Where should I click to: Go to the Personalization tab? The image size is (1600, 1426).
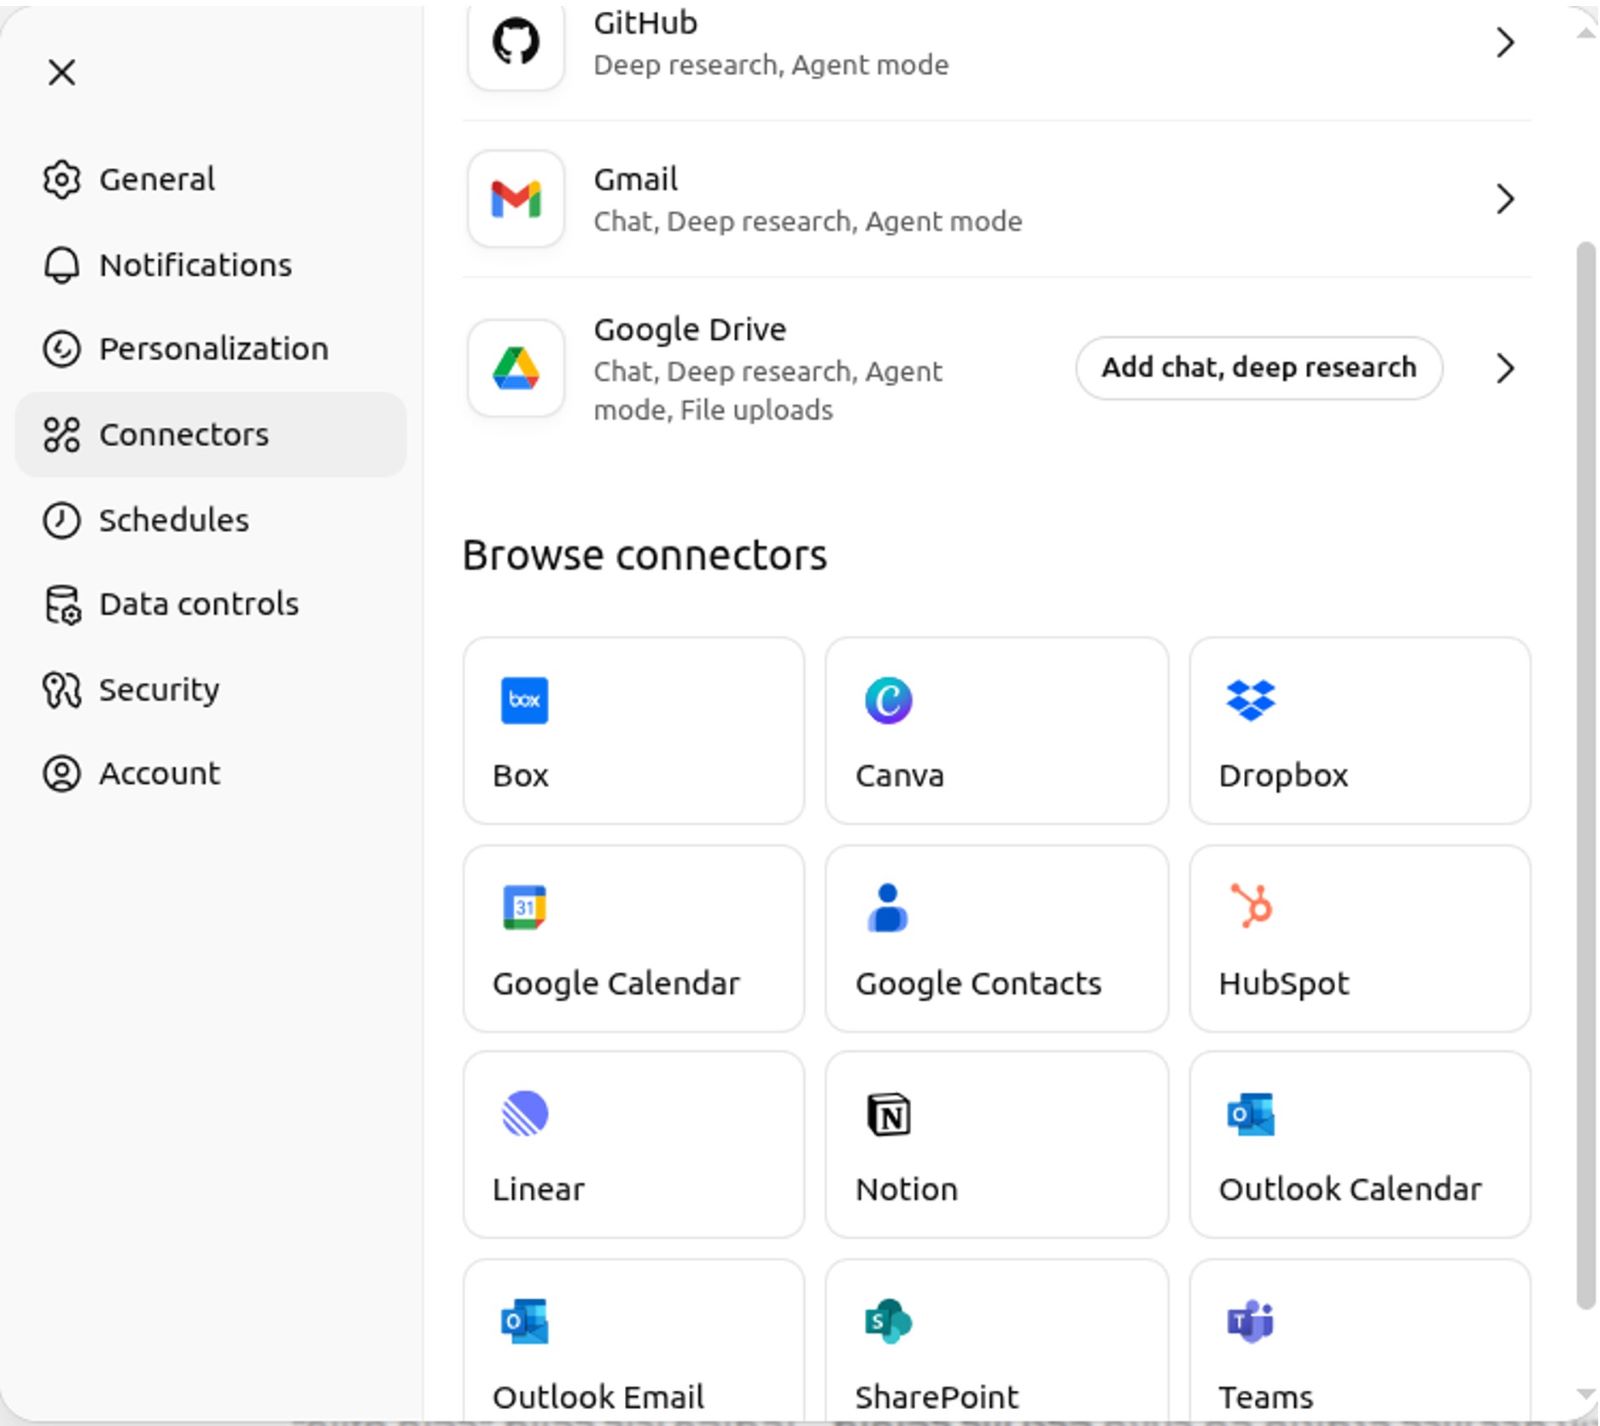210,349
